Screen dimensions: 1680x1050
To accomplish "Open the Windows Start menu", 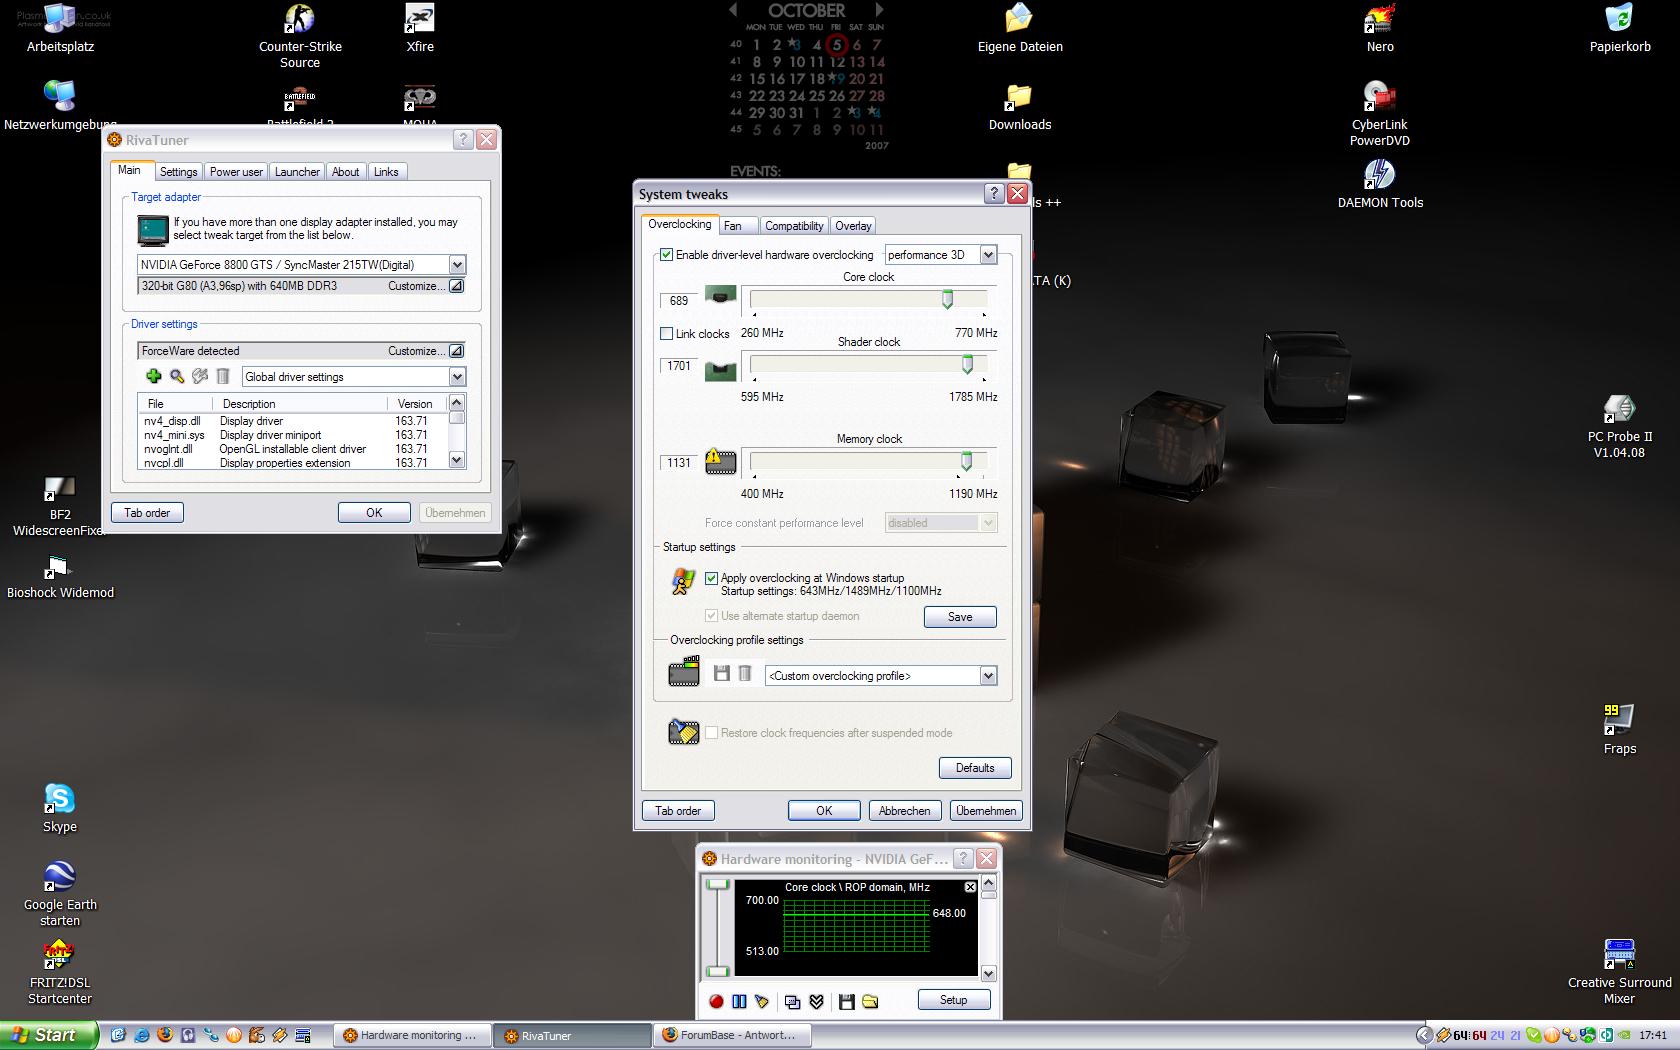I will point(49,1035).
